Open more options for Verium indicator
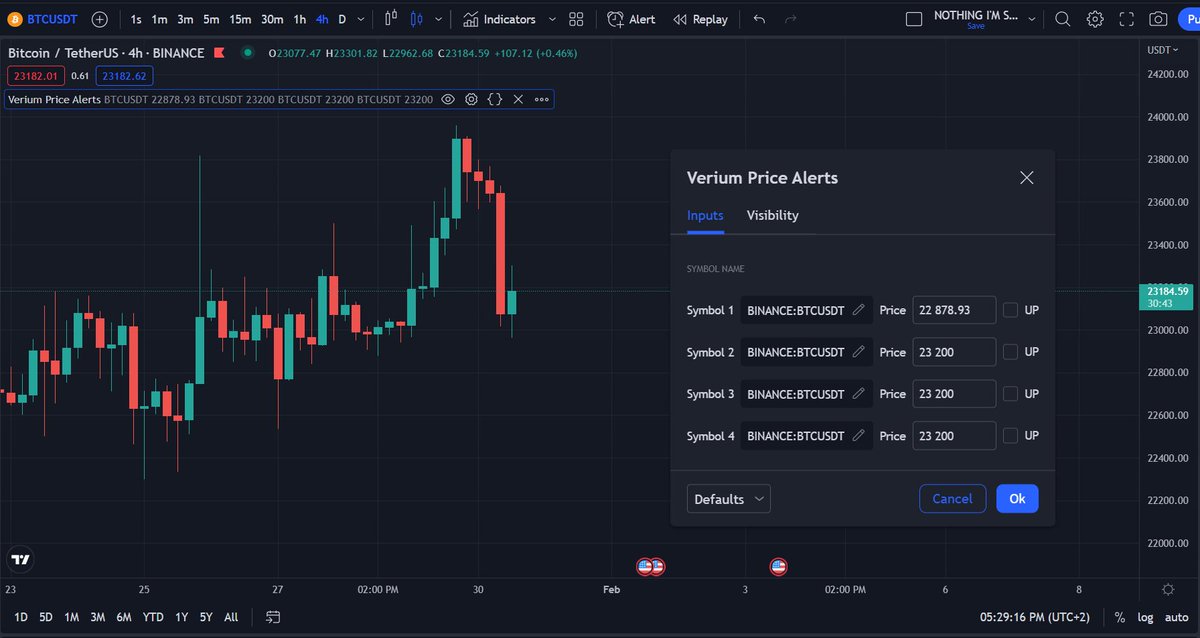1200x638 pixels. (542, 99)
